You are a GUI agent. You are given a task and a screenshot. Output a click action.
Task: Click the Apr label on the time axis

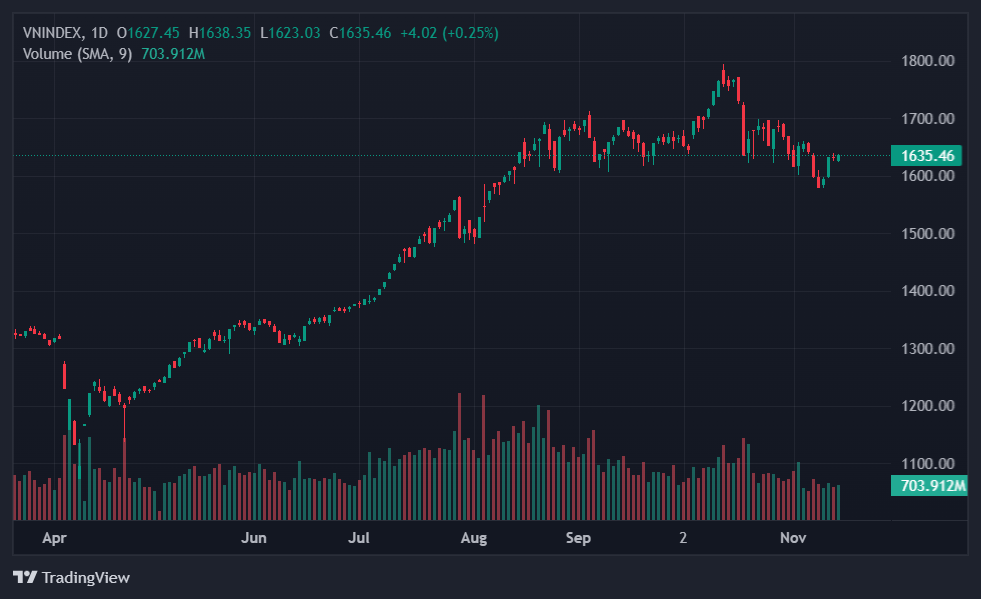coord(54,538)
